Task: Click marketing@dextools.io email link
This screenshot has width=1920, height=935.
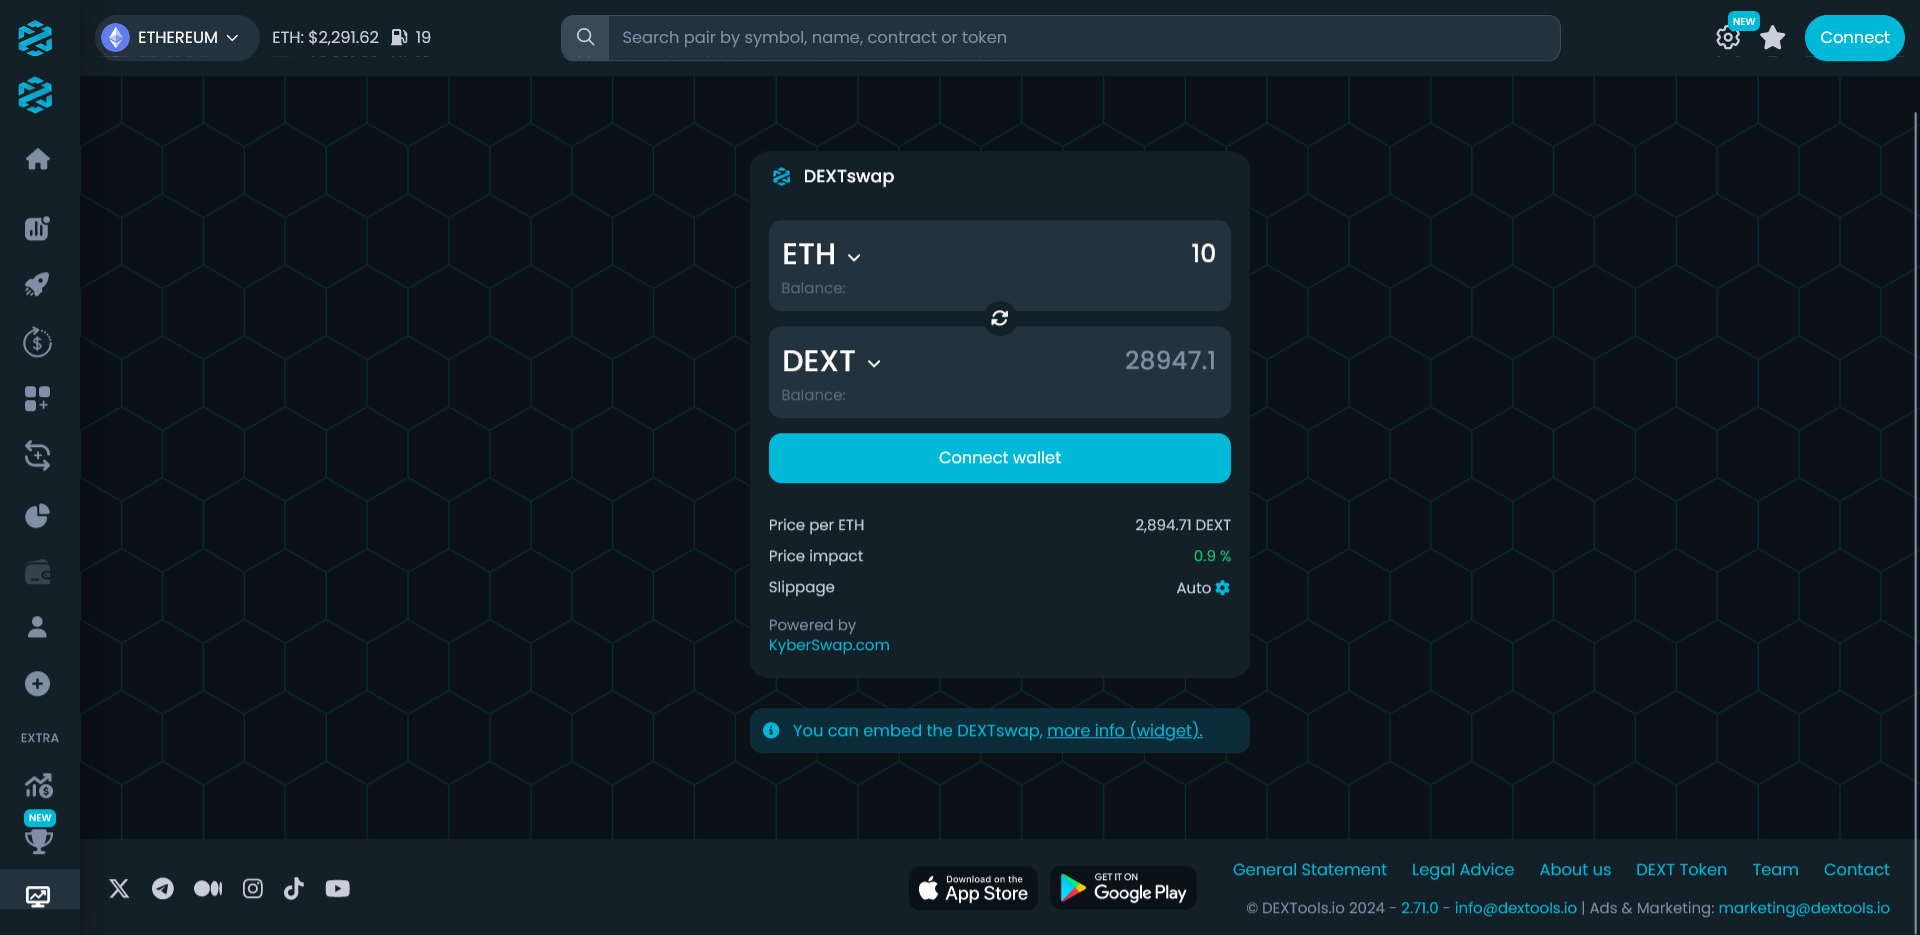Action: pos(1804,908)
